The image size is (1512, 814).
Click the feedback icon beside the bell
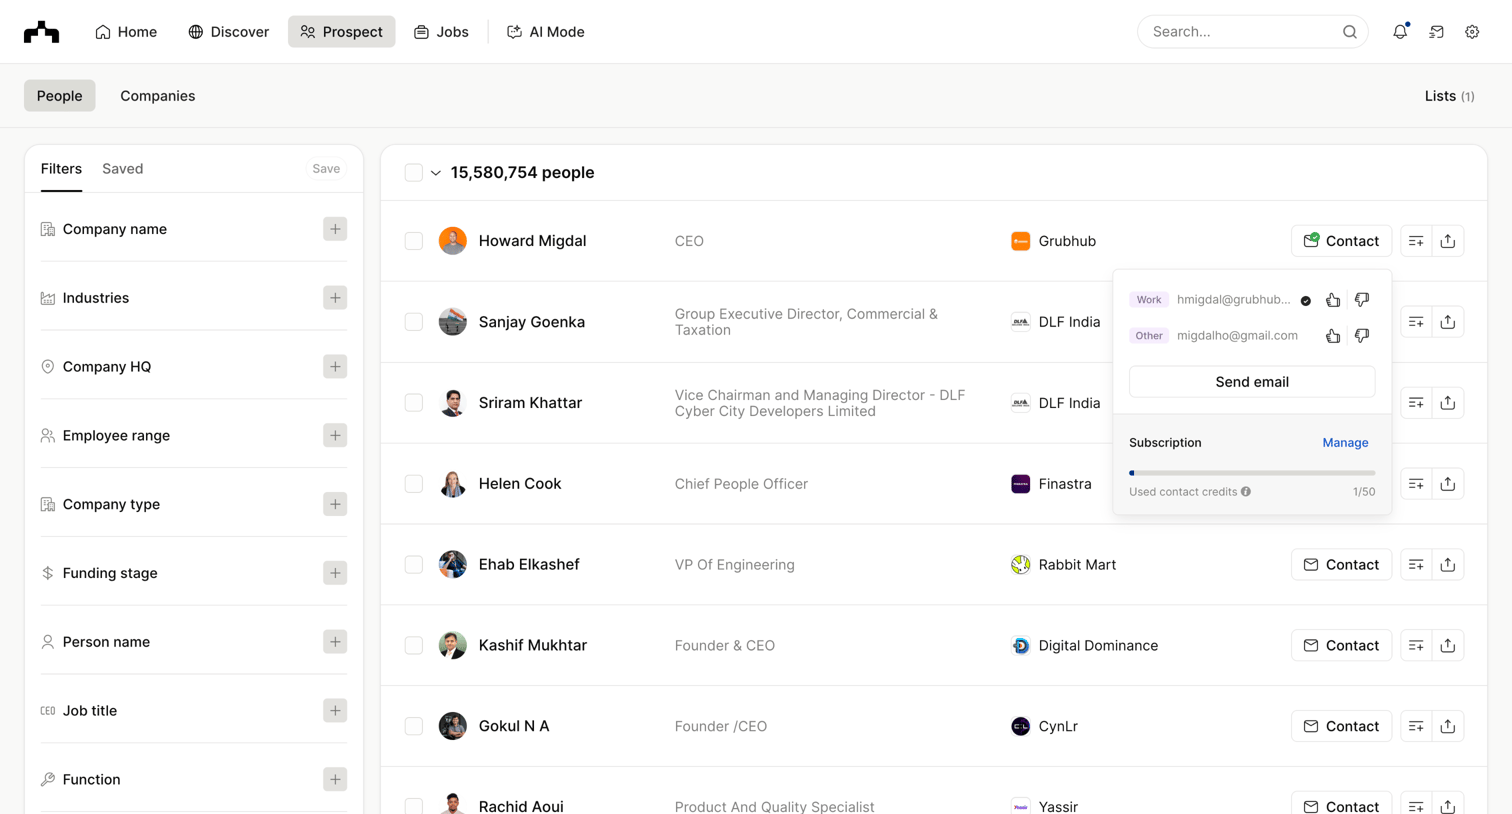1436,32
